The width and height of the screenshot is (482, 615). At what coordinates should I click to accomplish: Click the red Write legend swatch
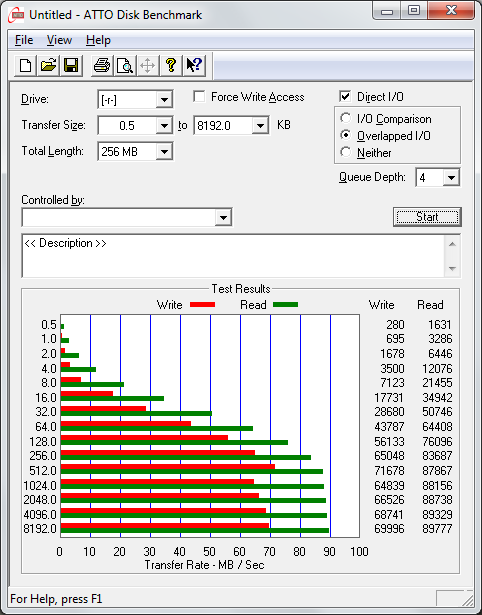coord(202,304)
